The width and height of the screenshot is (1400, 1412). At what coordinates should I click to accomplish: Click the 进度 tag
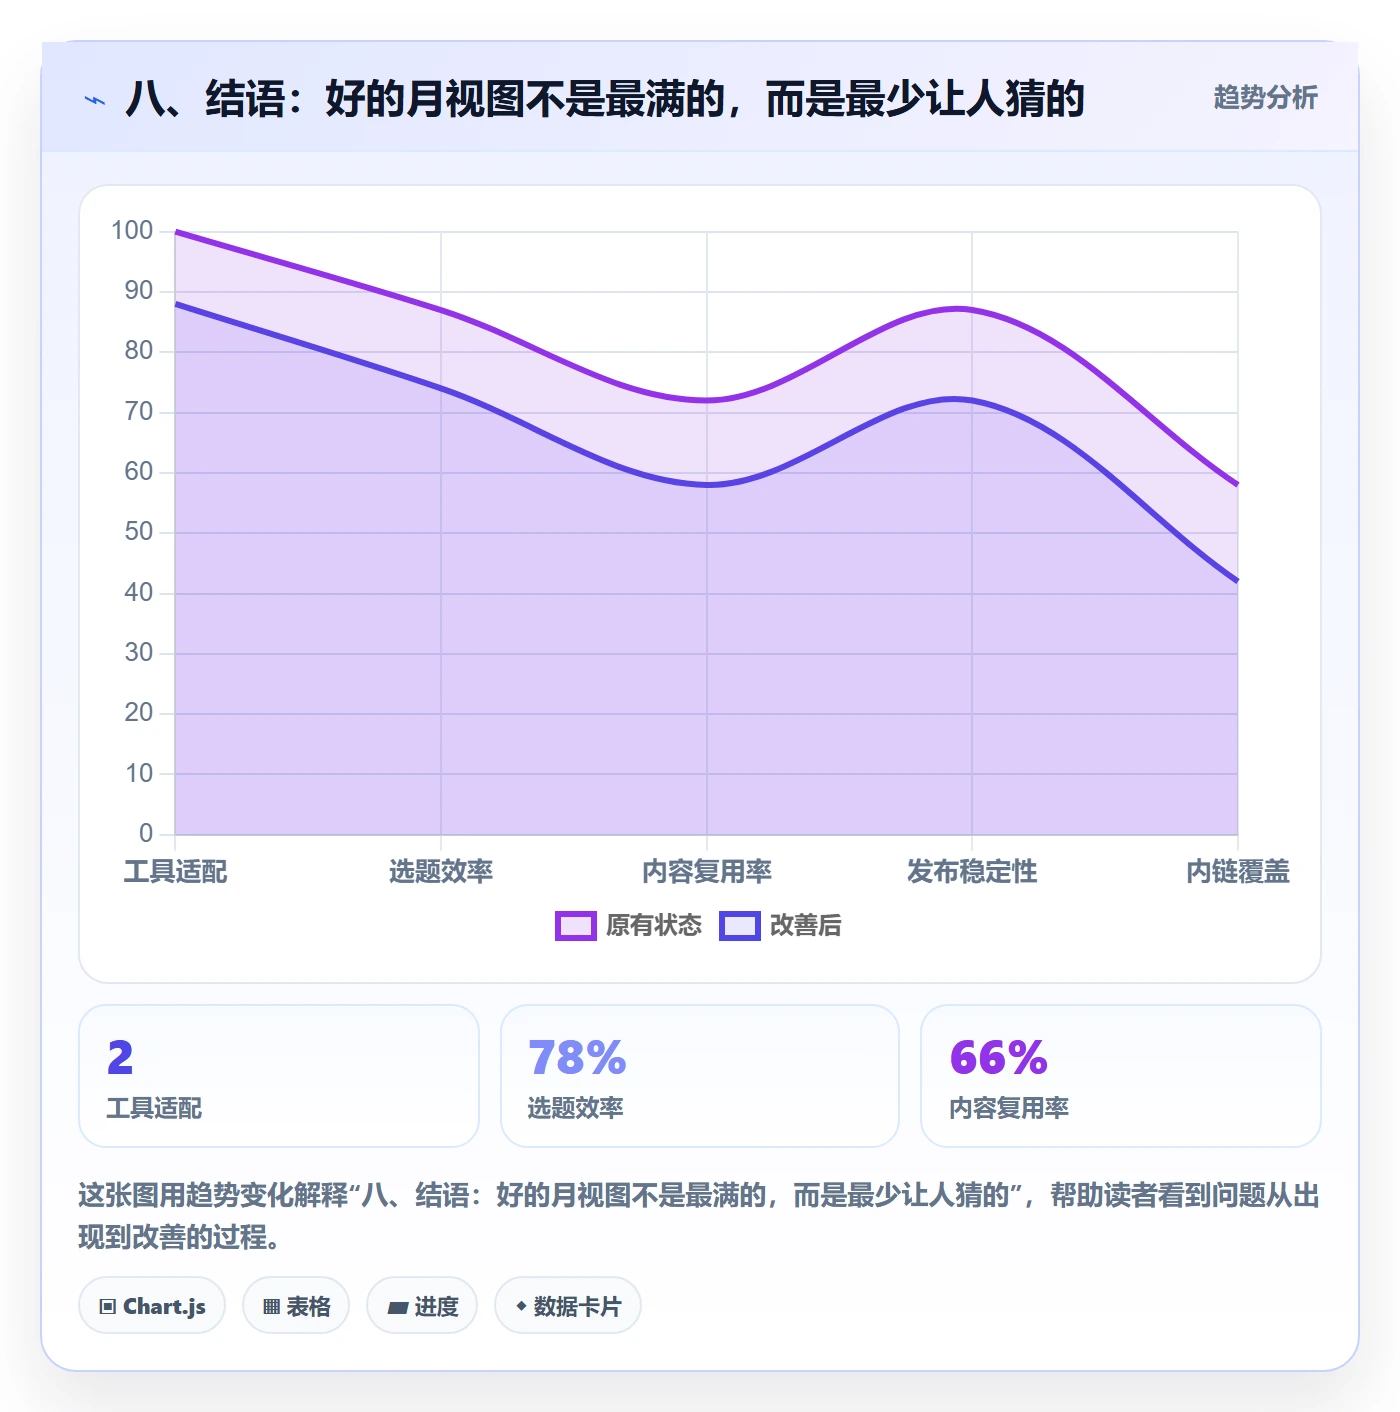coord(422,1306)
